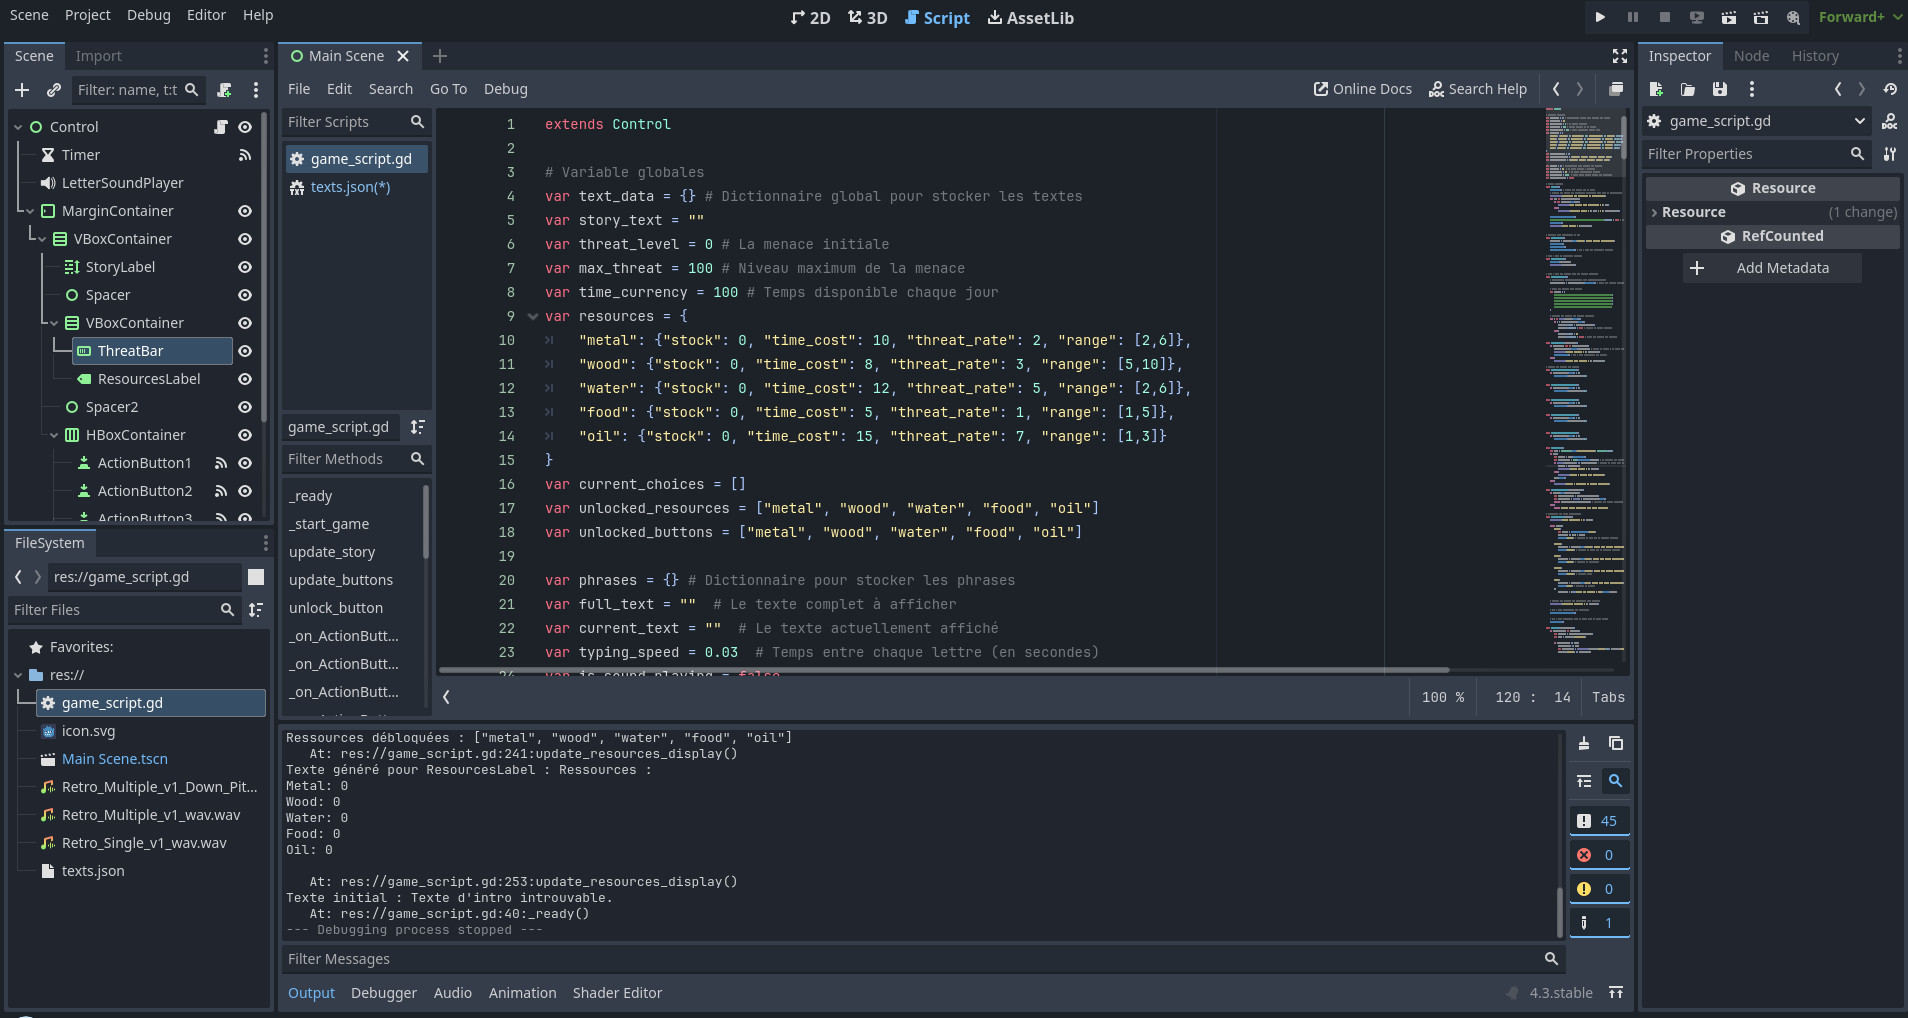Open the Forward+ renderer dropdown
1908x1018 pixels.
point(1860,17)
